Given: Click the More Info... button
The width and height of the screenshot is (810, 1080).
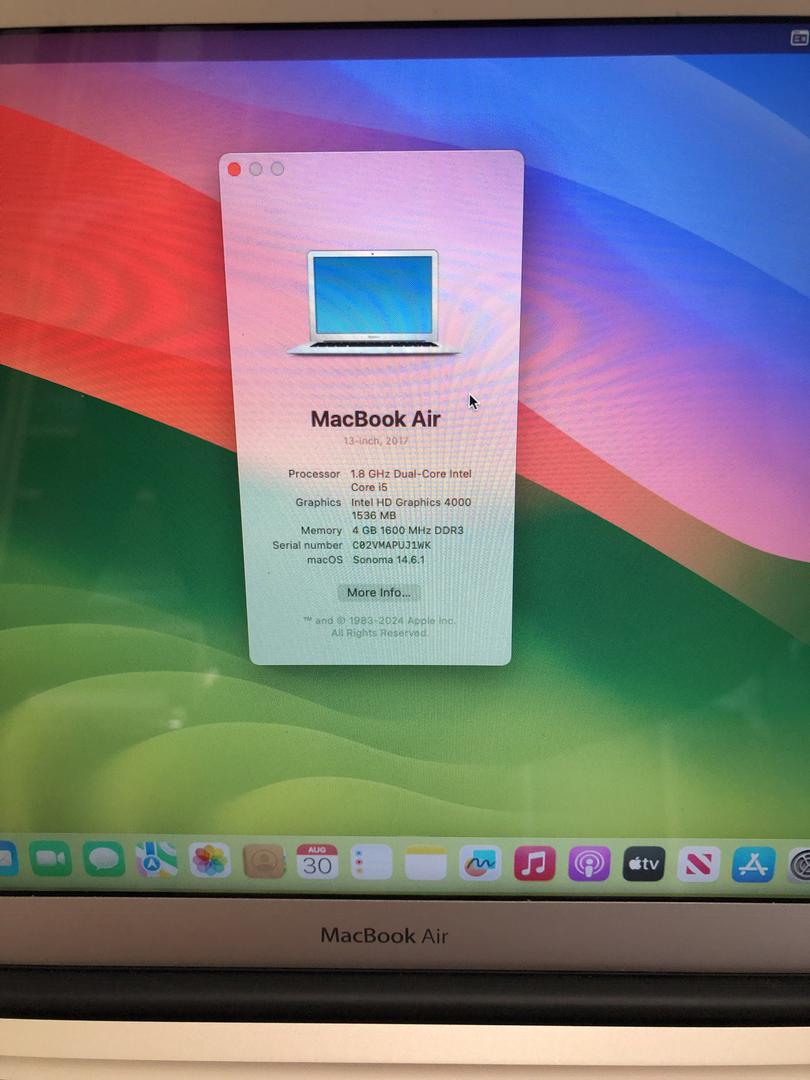Looking at the screenshot, I should pyautogui.click(x=379, y=592).
